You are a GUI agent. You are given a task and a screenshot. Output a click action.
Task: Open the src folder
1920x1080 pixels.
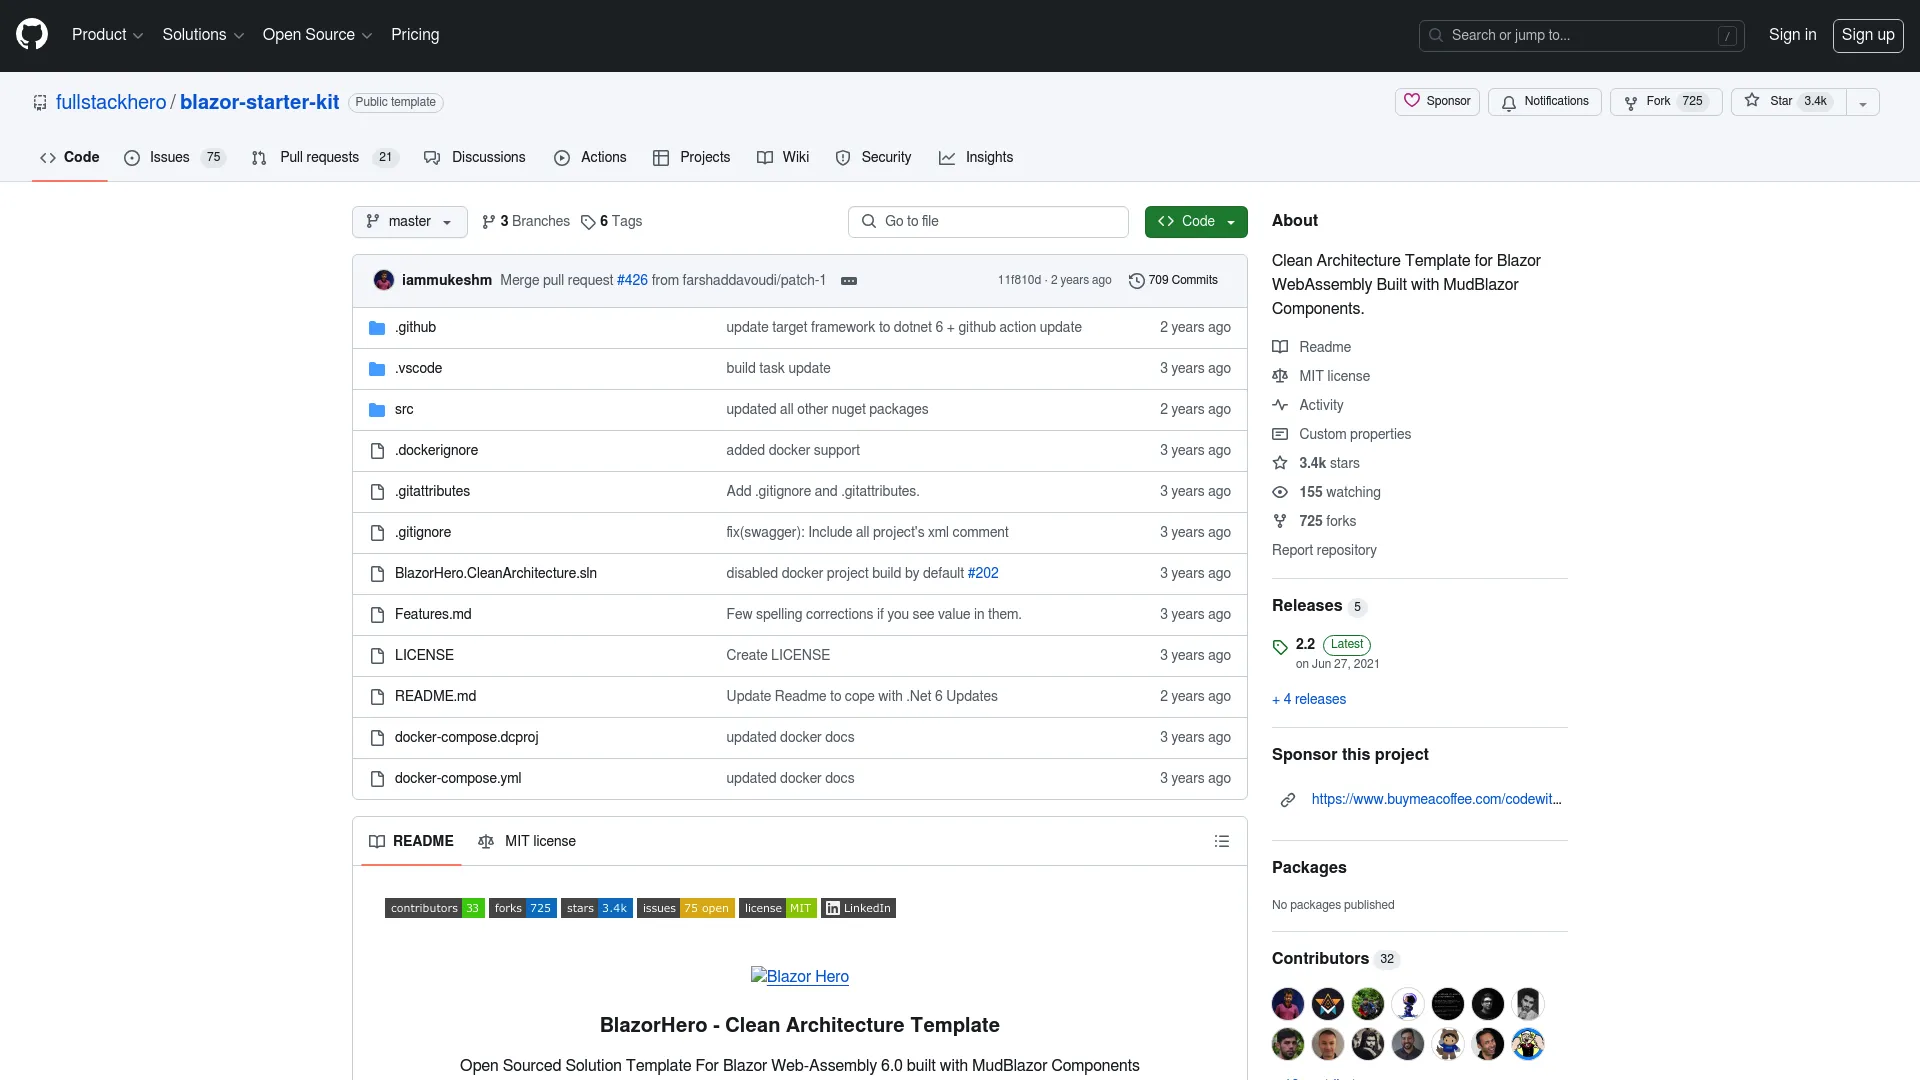(x=404, y=409)
